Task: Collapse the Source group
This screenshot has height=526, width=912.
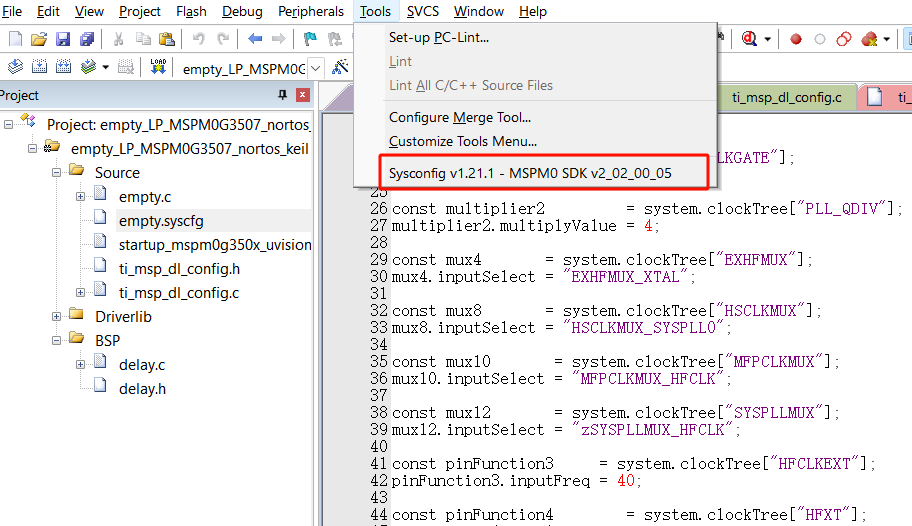Action: coord(56,172)
